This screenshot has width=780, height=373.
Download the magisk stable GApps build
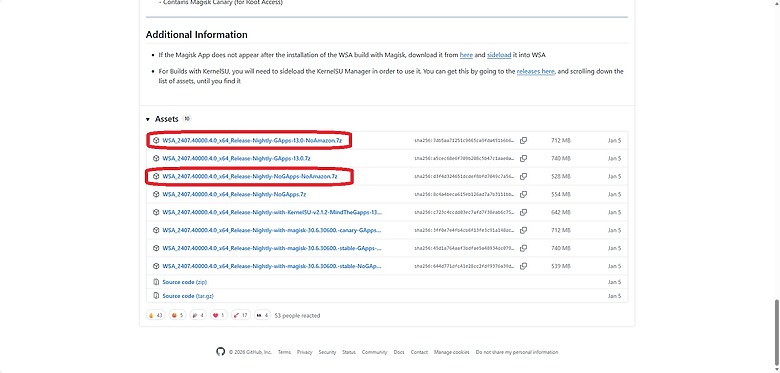(272, 248)
